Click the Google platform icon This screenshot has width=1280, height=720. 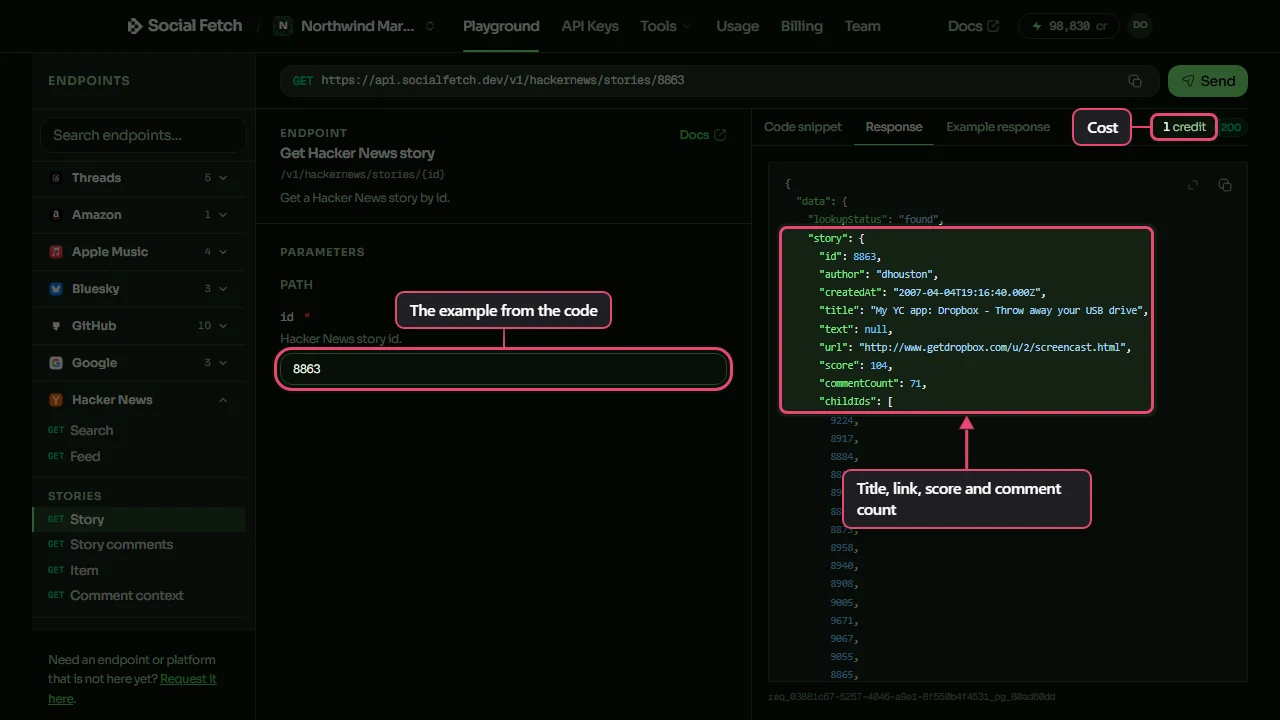click(x=56, y=363)
